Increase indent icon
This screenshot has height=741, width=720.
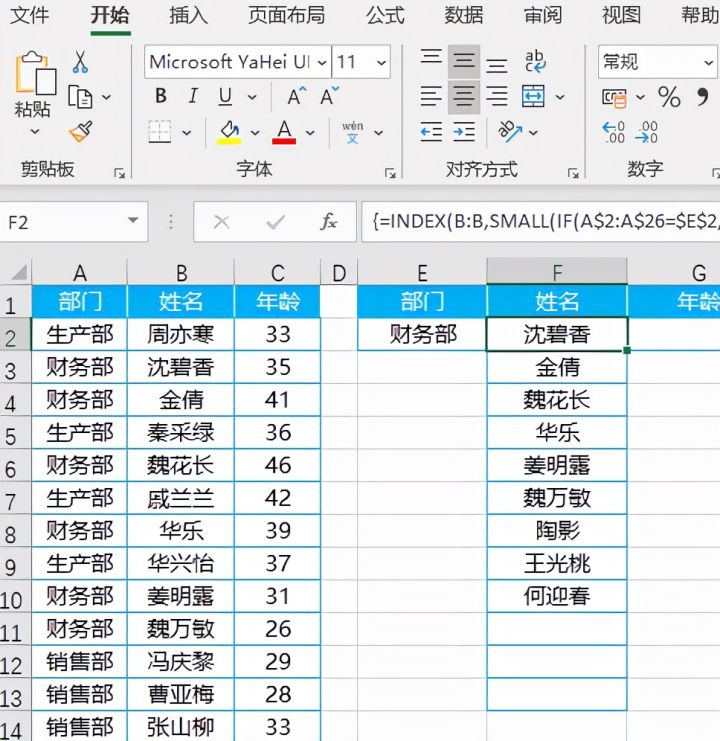click(464, 132)
